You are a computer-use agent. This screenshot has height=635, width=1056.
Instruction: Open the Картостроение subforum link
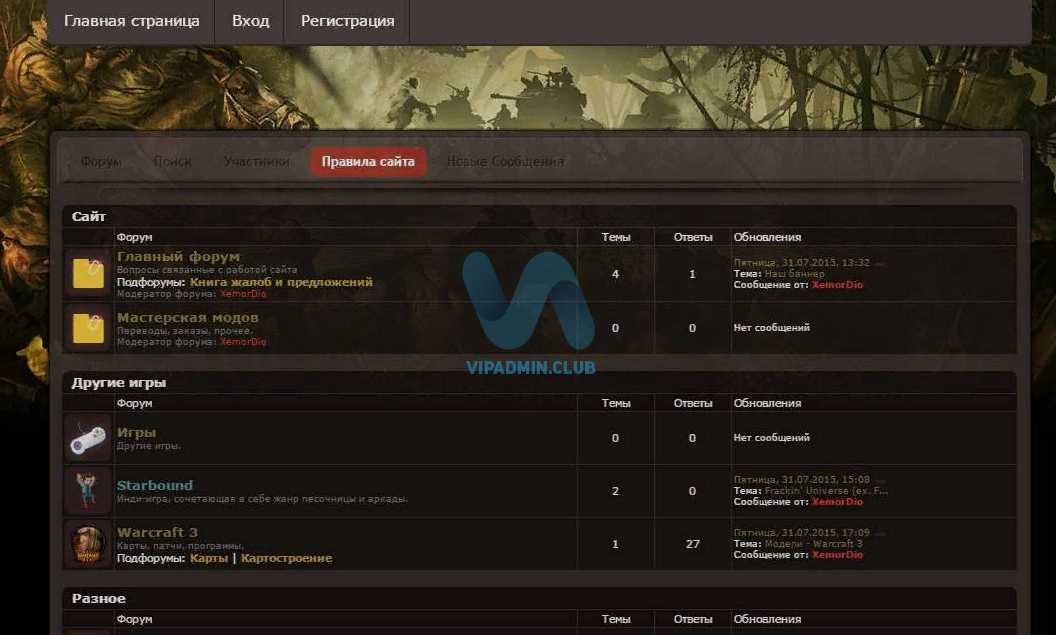(x=286, y=558)
